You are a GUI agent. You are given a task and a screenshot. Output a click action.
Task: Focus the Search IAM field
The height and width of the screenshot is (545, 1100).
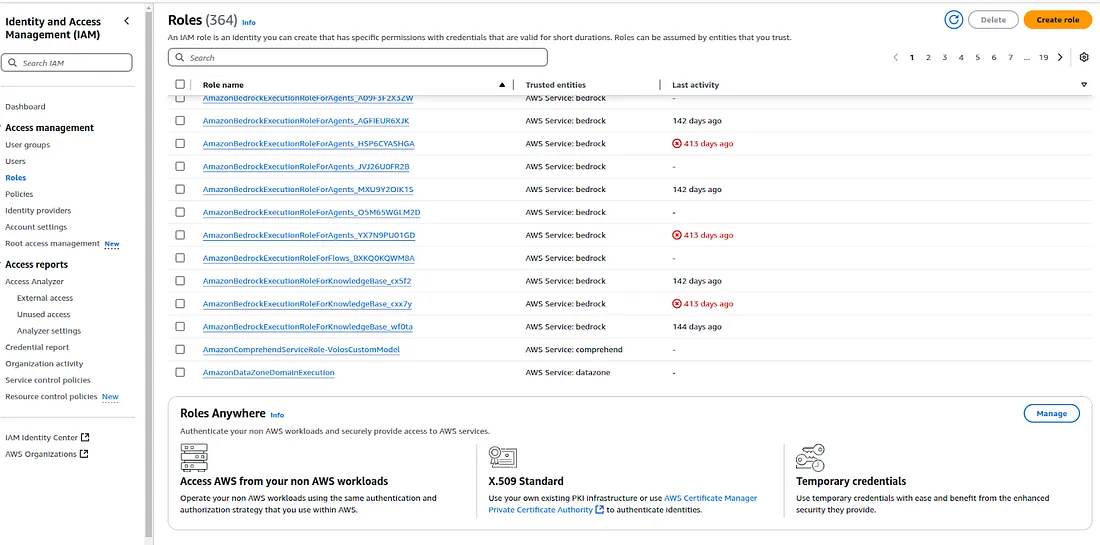click(67, 62)
